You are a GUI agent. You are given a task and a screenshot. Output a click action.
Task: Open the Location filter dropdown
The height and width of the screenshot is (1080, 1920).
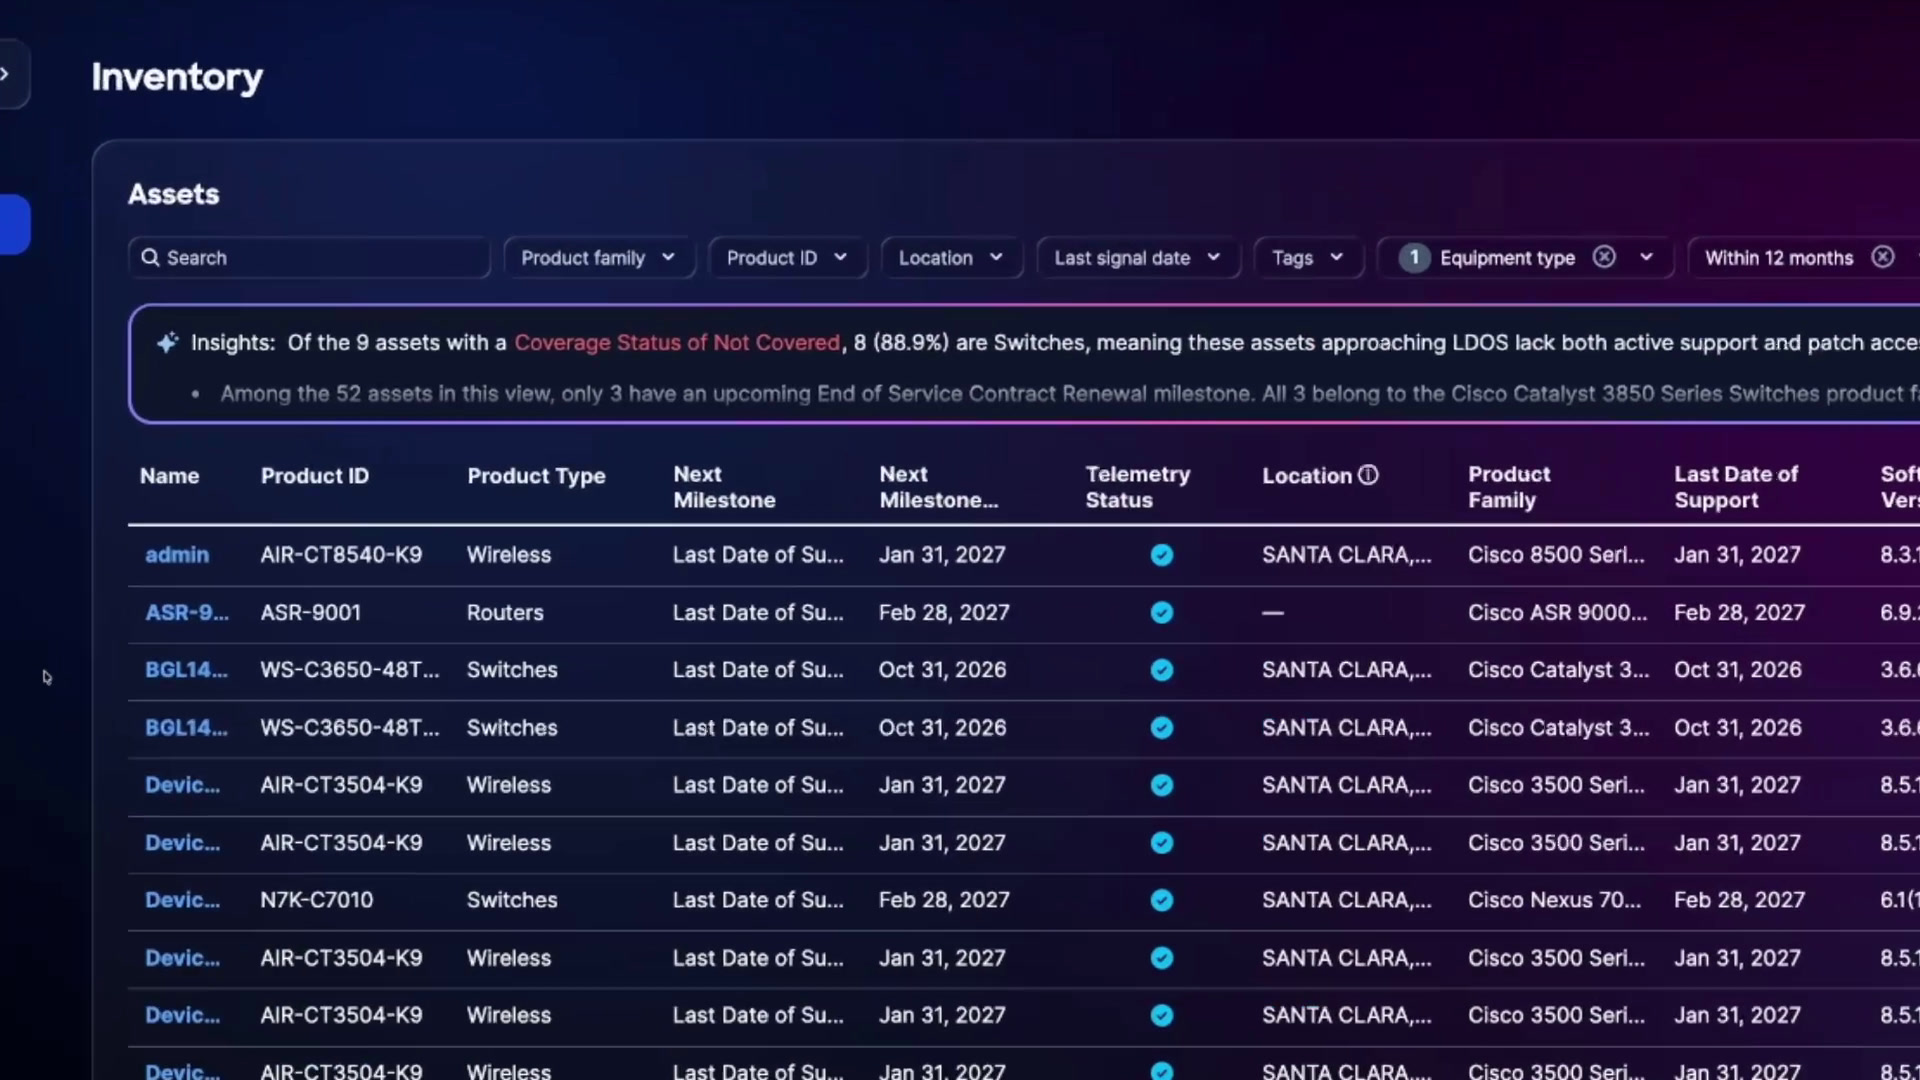(951, 258)
